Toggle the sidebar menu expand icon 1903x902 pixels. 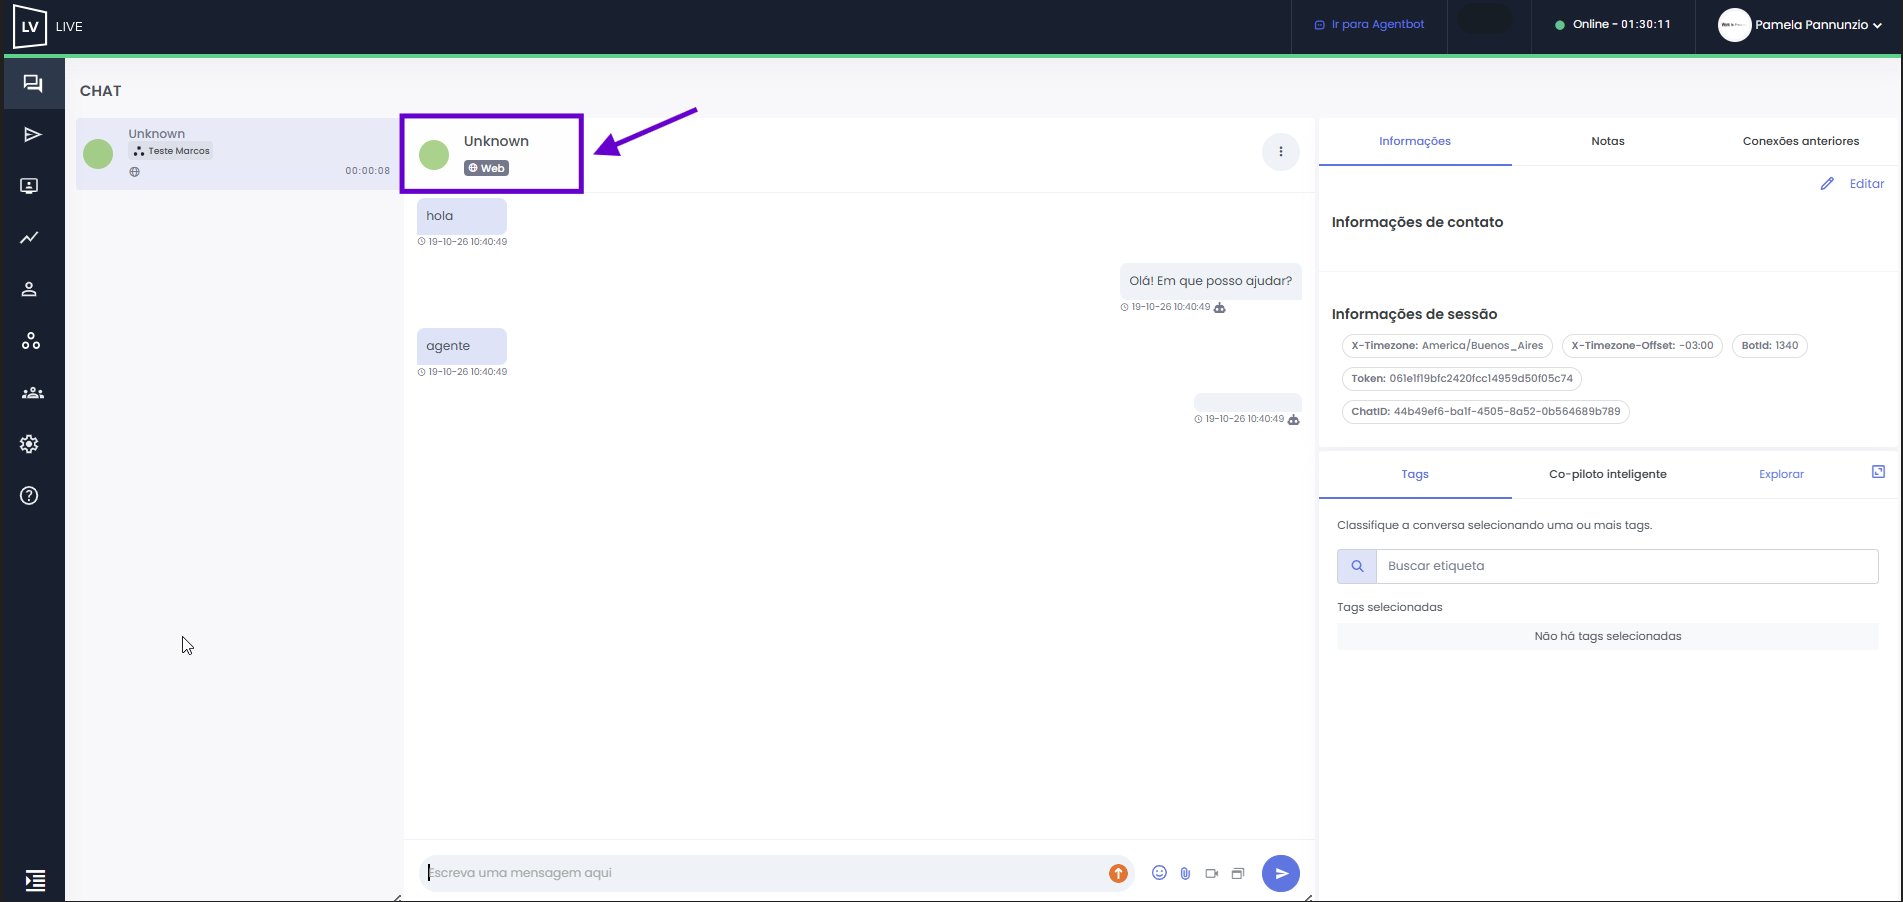pos(35,880)
